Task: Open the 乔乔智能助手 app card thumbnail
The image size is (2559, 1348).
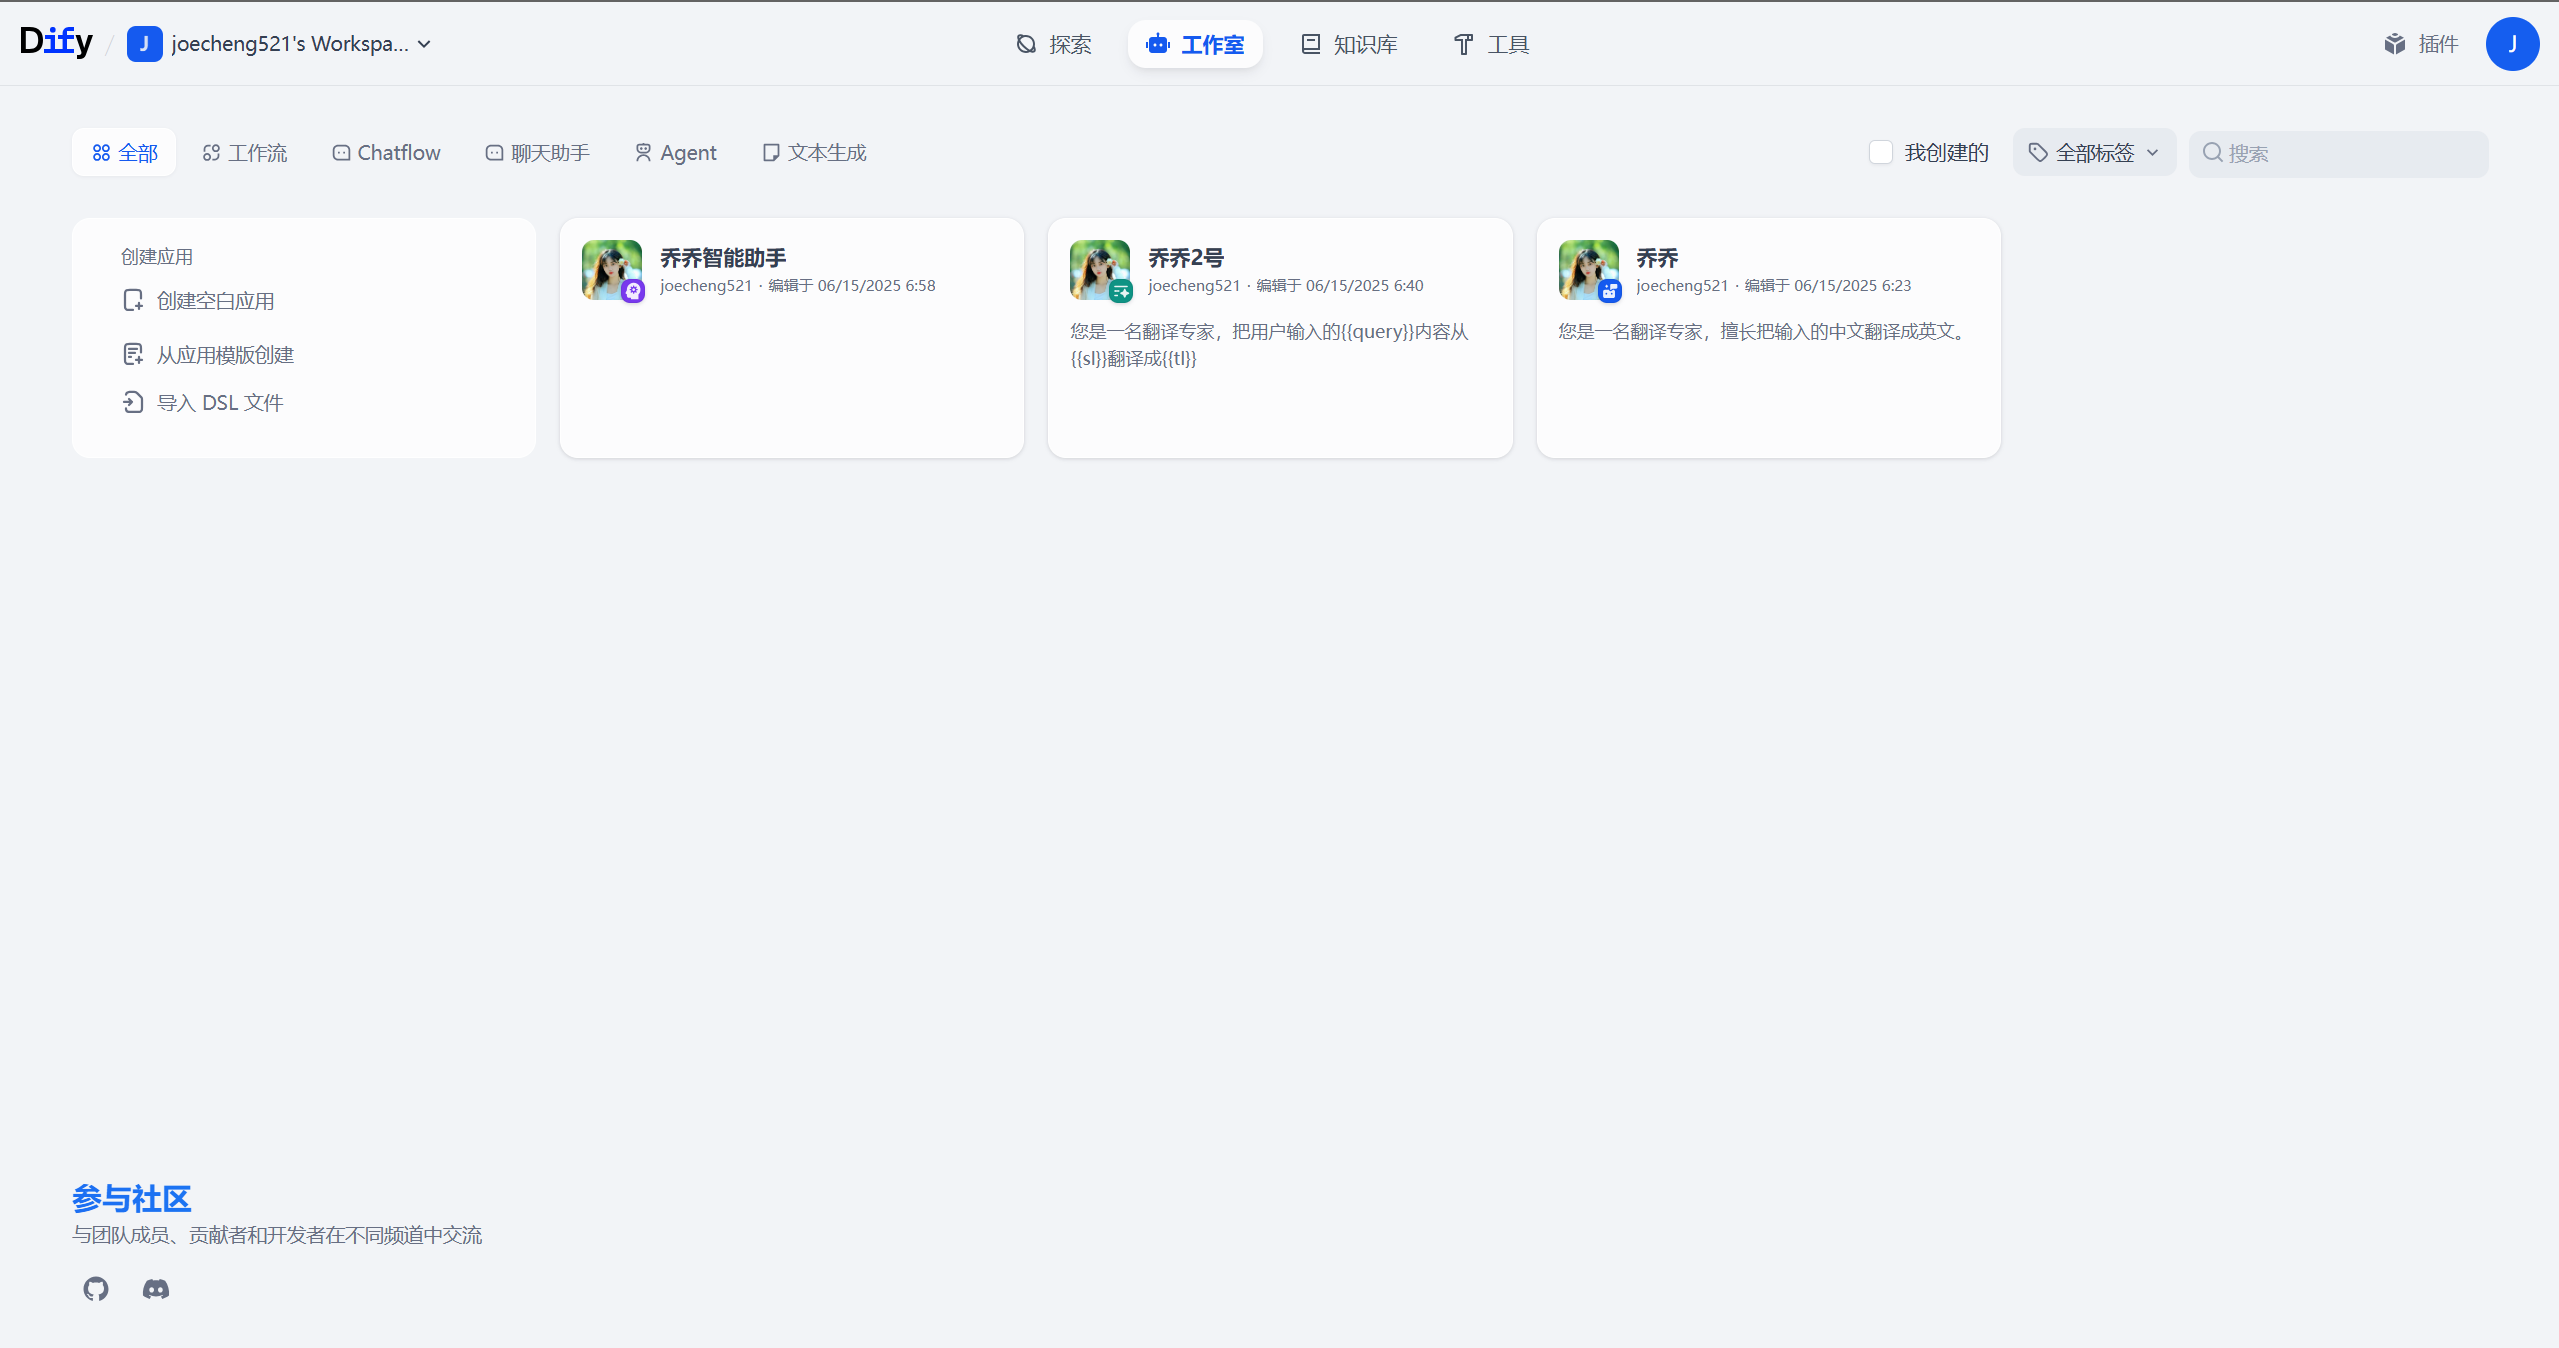Action: 612,270
